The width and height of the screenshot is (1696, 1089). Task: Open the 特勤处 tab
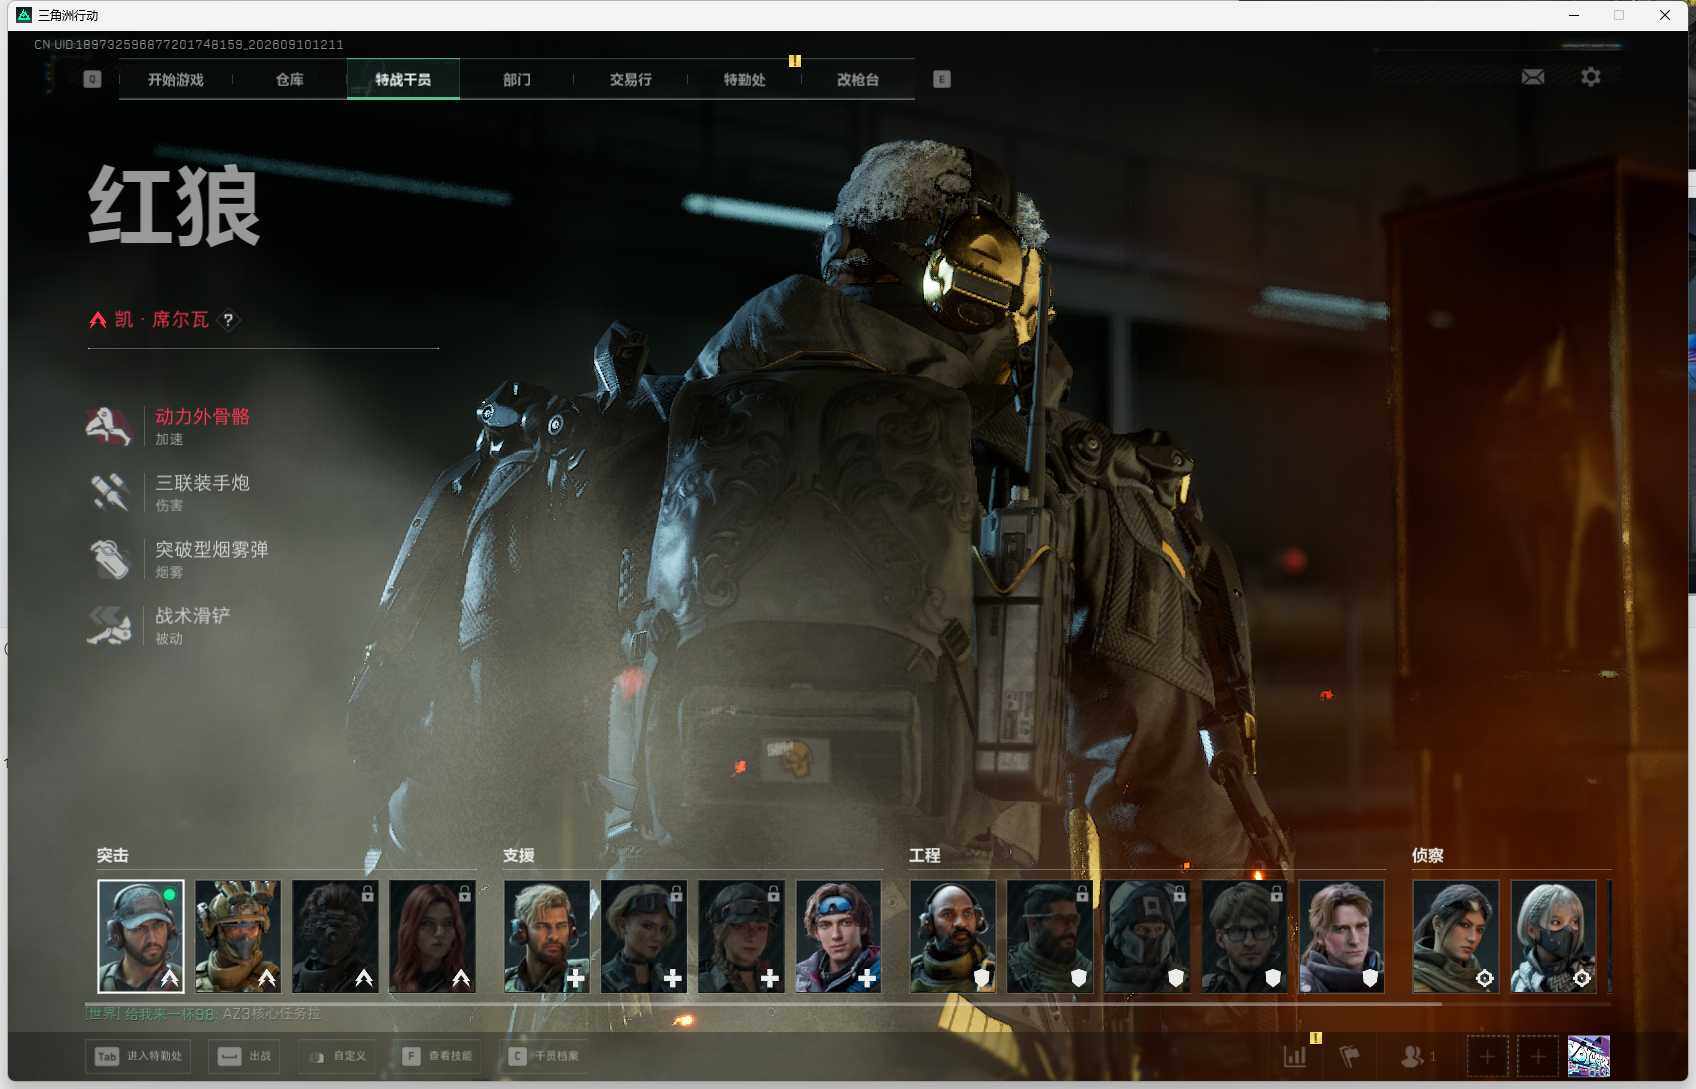[745, 80]
